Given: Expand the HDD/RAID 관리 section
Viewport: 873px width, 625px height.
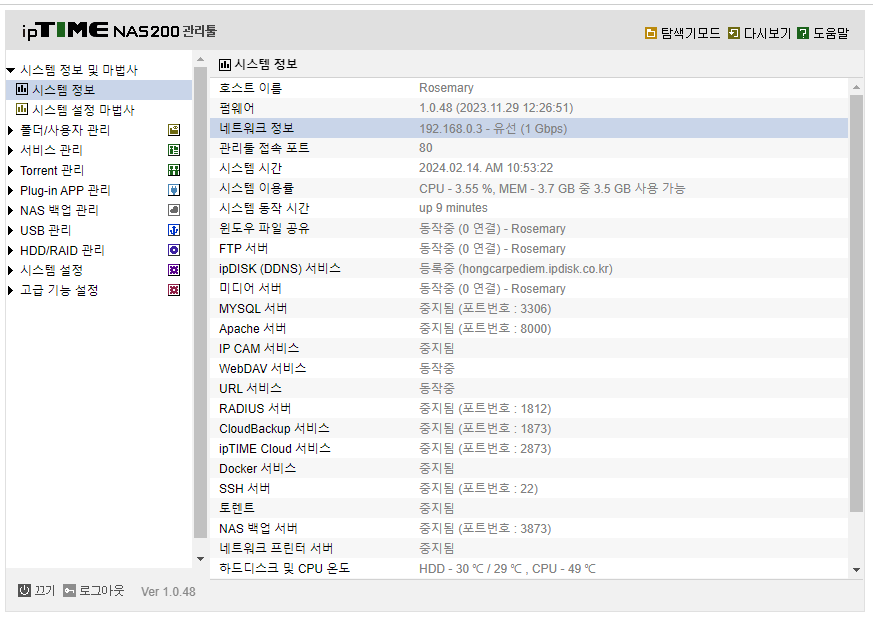Looking at the screenshot, I should [10, 250].
